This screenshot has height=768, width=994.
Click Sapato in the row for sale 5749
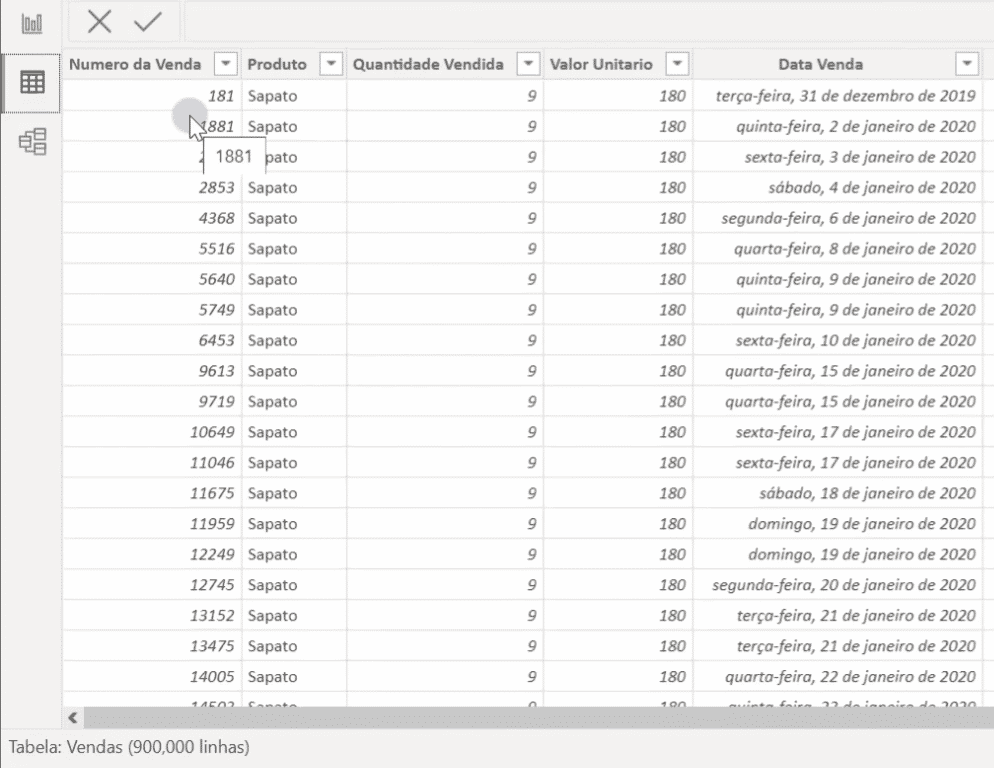(273, 310)
